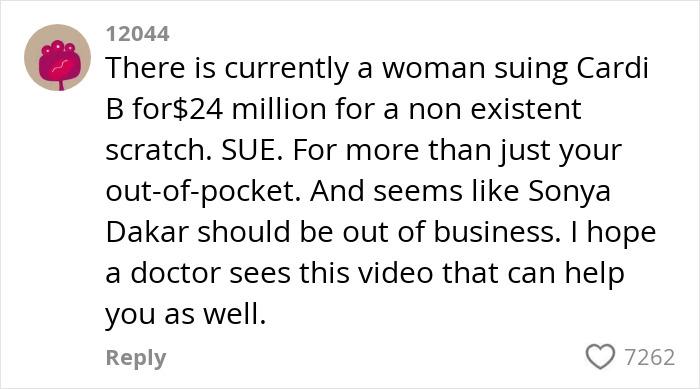View the 7262 likes count
Image resolution: width=700 pixels, height=389 pixels.
coord(650,357)
